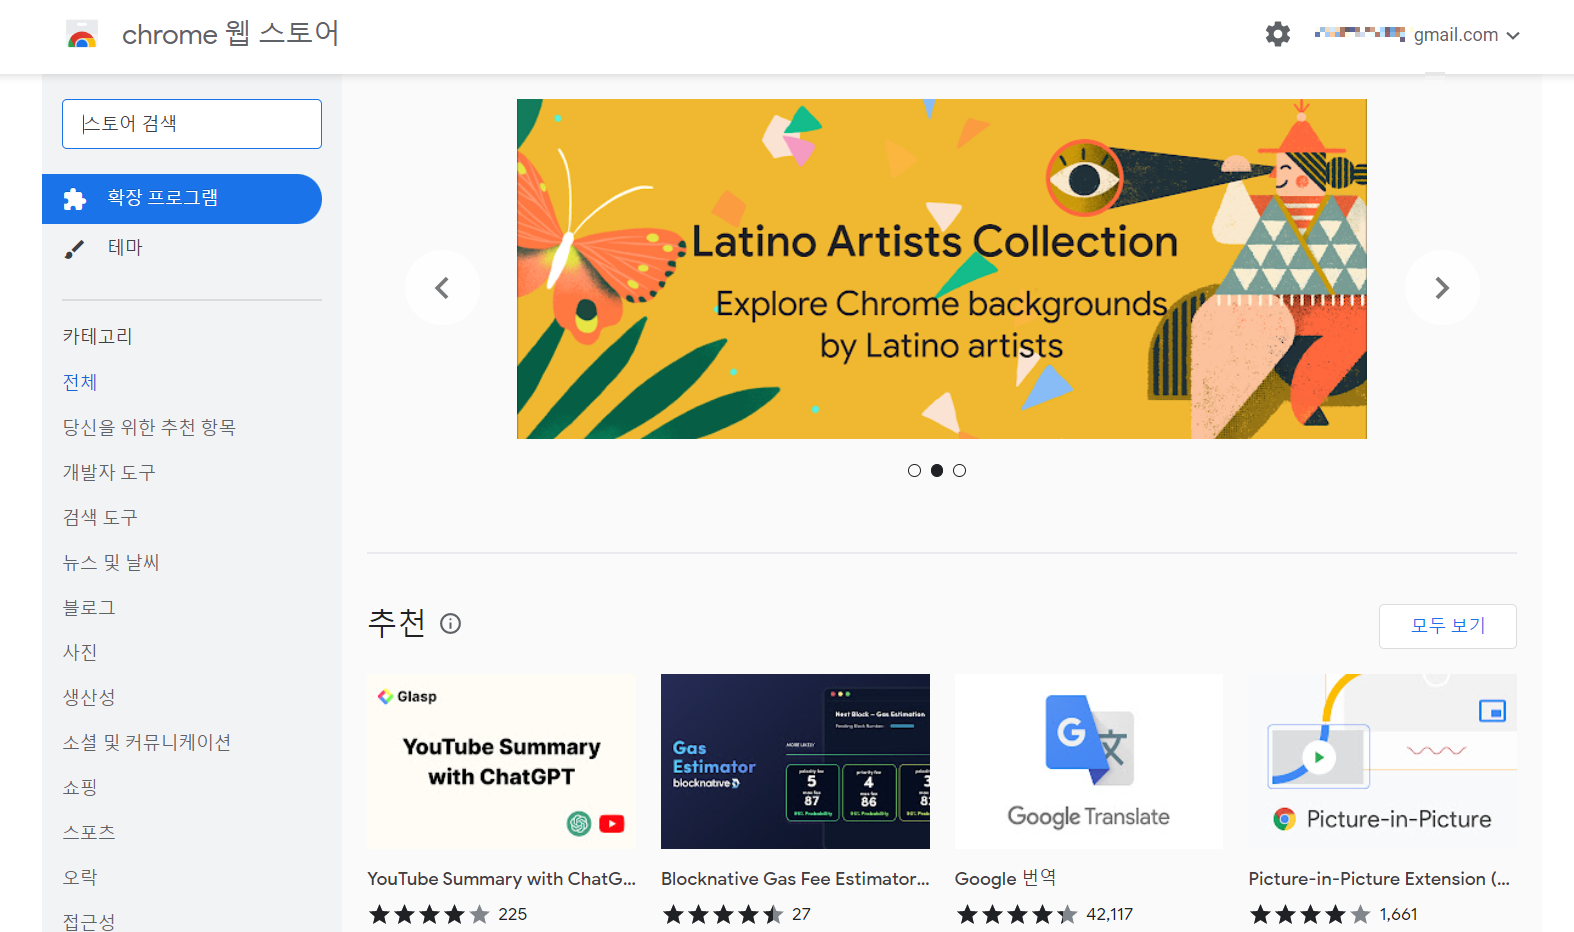This screenshot has width=1574, height=932.
Task: Open 소셜 및 커뮤니케이션 category
Action: coord(147,742)
